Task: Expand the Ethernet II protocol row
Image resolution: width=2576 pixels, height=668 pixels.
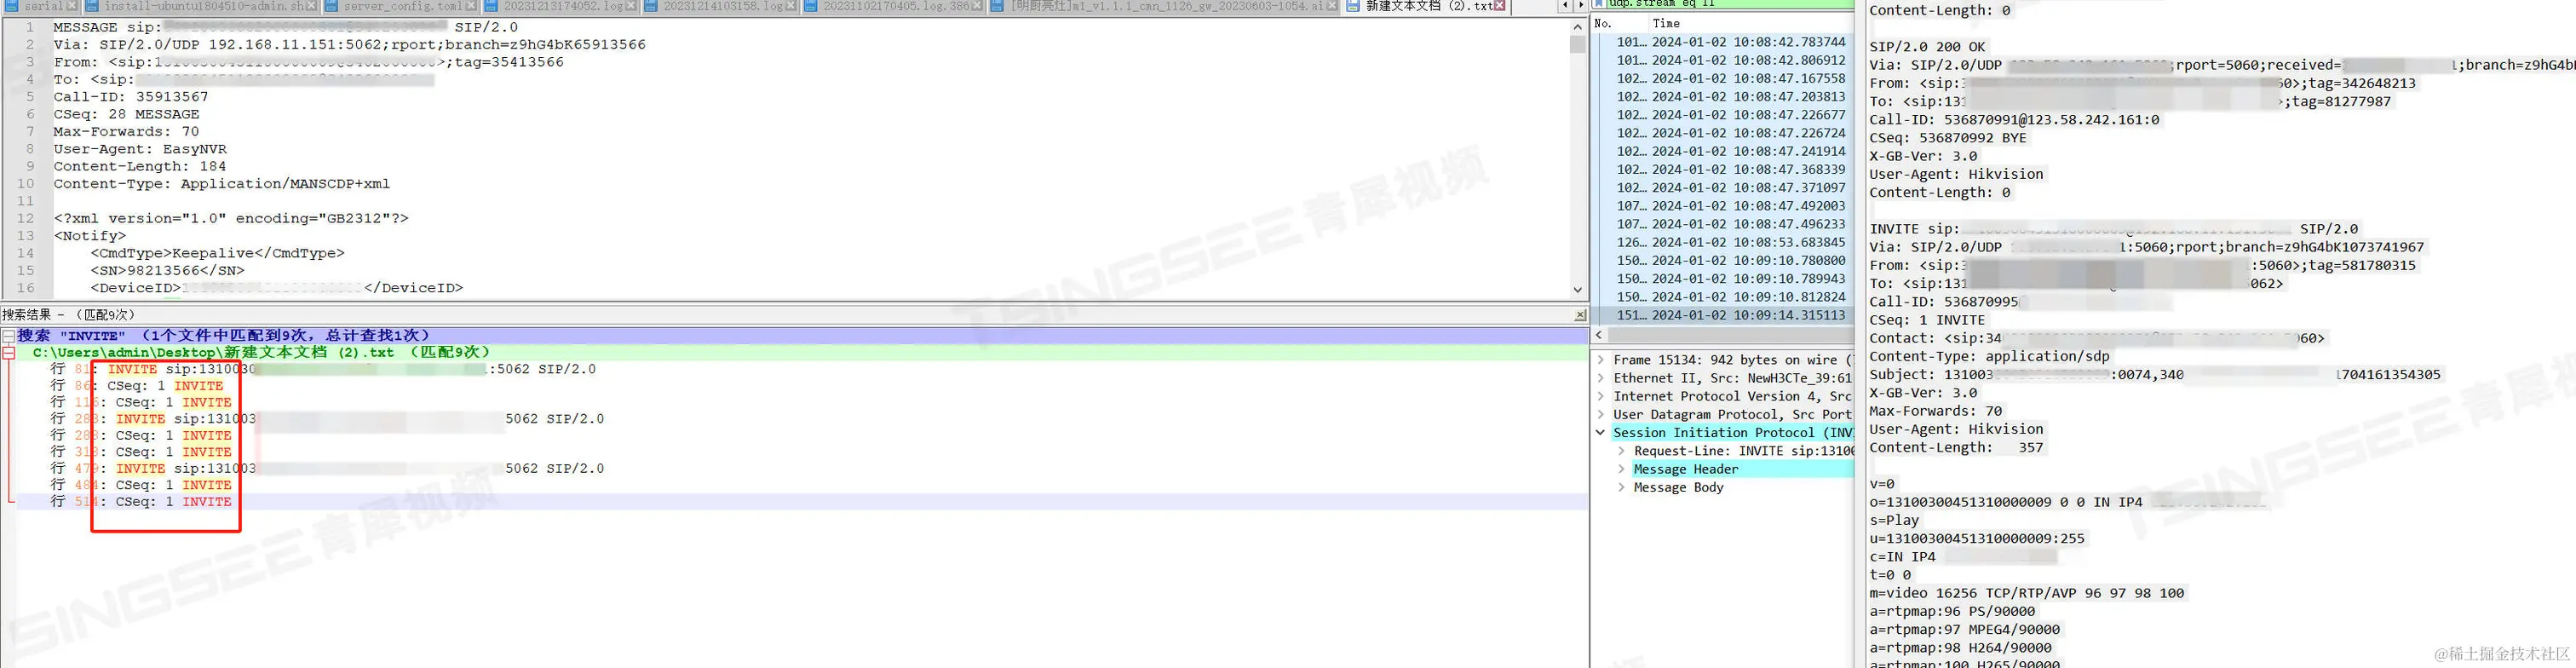Action: coord(1601,378)
